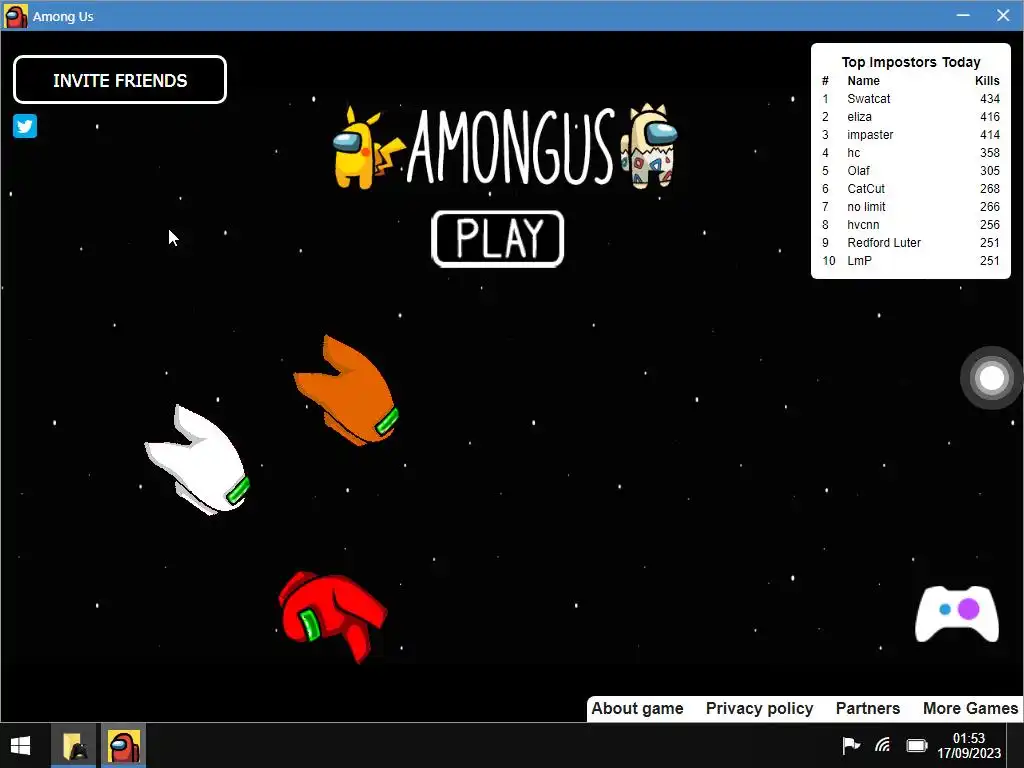Open the network signal tray icon
The width and height of the screenshot is (1024, 768).
click(883, 745)
